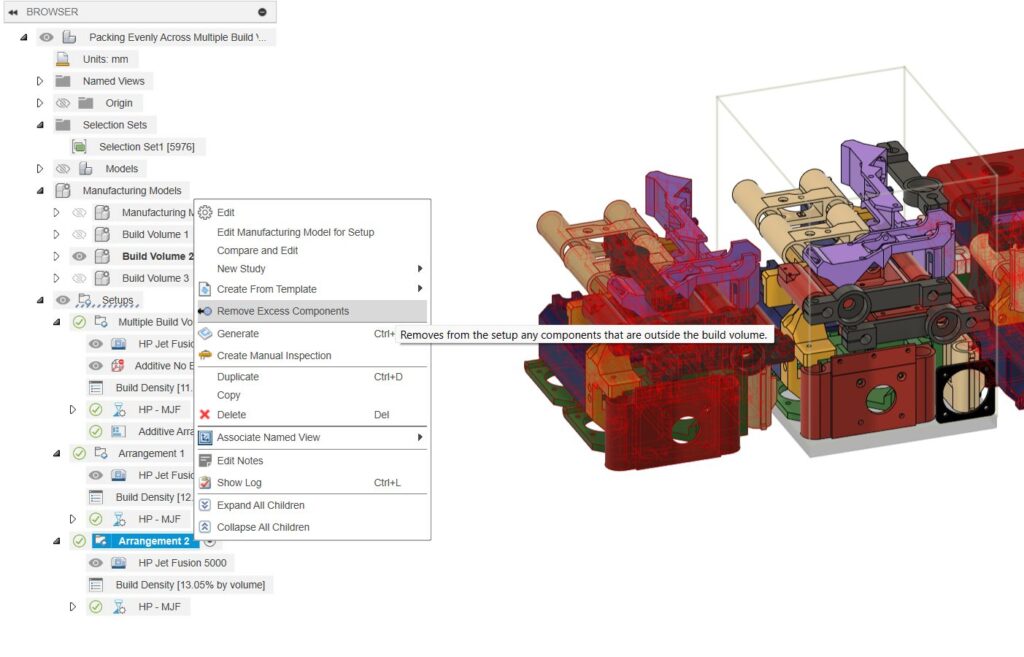Click the Collapse All Children icon
Viewport: 1024px width, 657px height.
point(205,527)
